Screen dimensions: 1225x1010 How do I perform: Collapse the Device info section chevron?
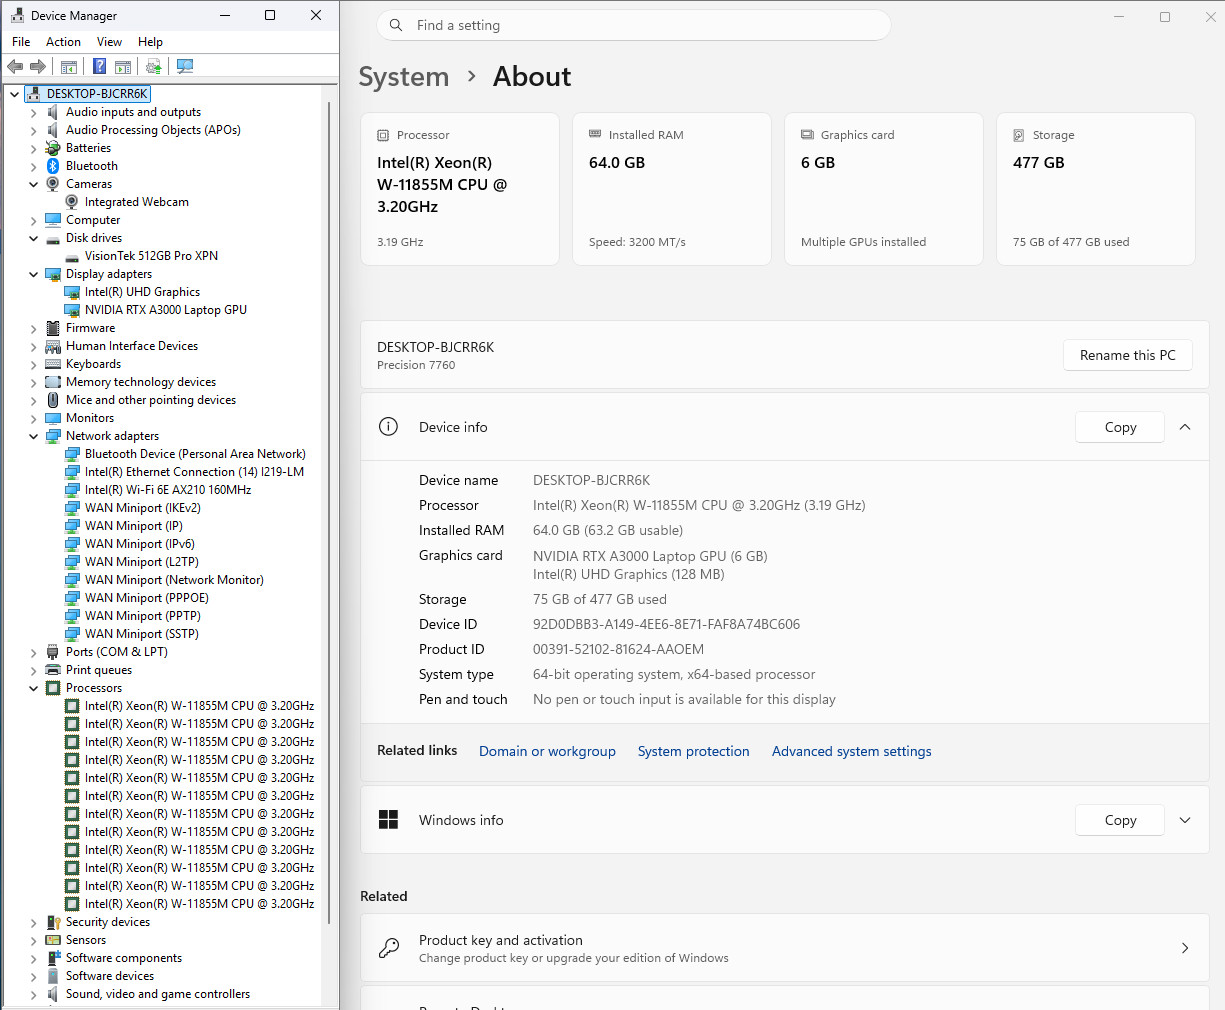[1185, 427]
